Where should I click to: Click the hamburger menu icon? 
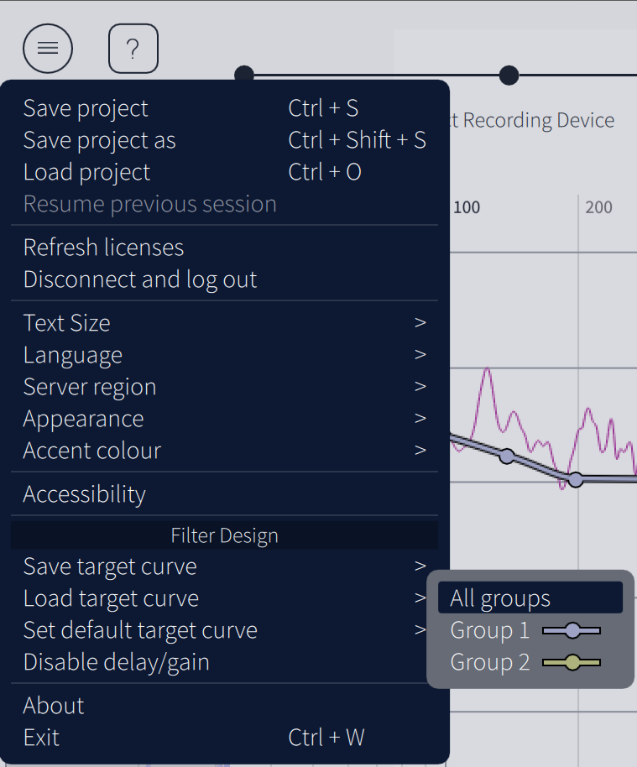(48, 48)
